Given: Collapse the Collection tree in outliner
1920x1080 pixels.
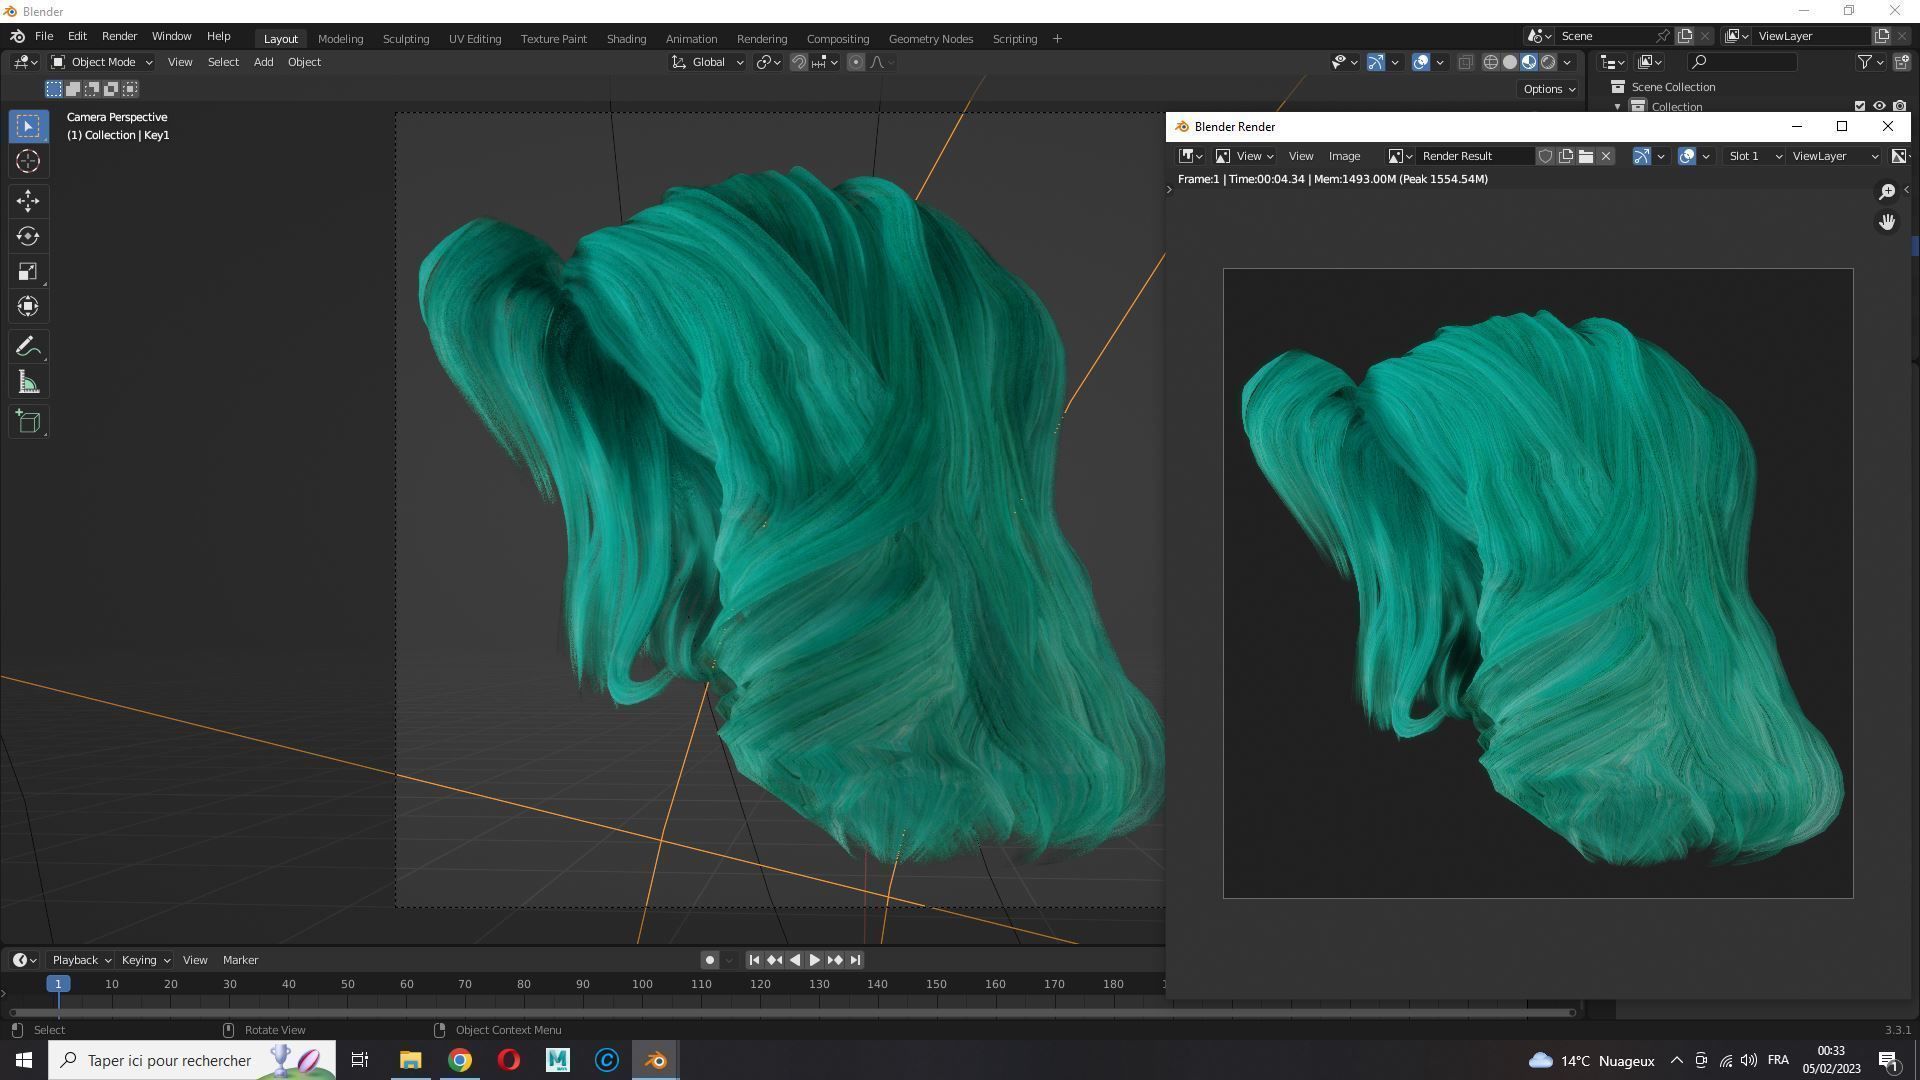Looking at the screenshot, I should (1618, 106).
